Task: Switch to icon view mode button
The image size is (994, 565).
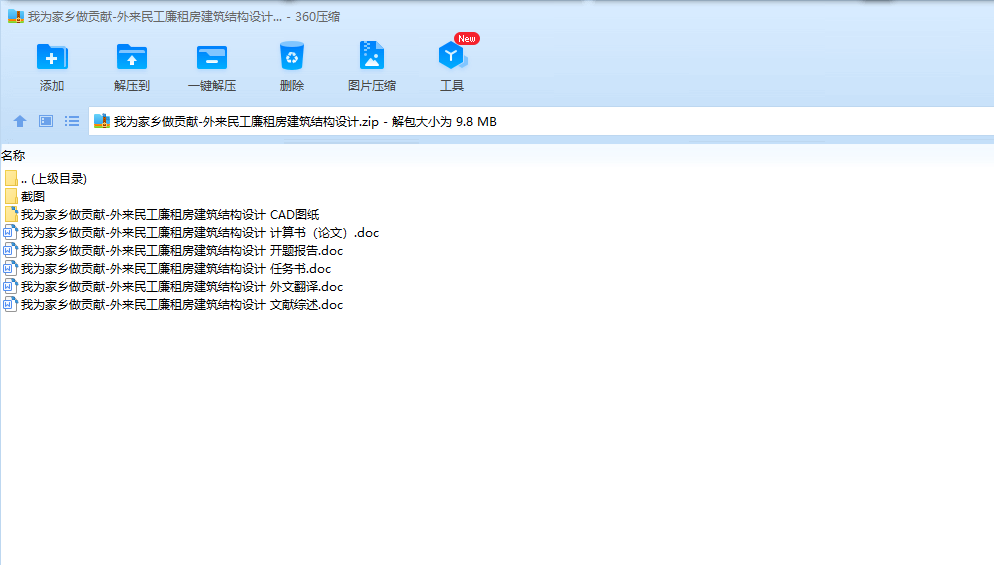Action: tap(46, 121)
